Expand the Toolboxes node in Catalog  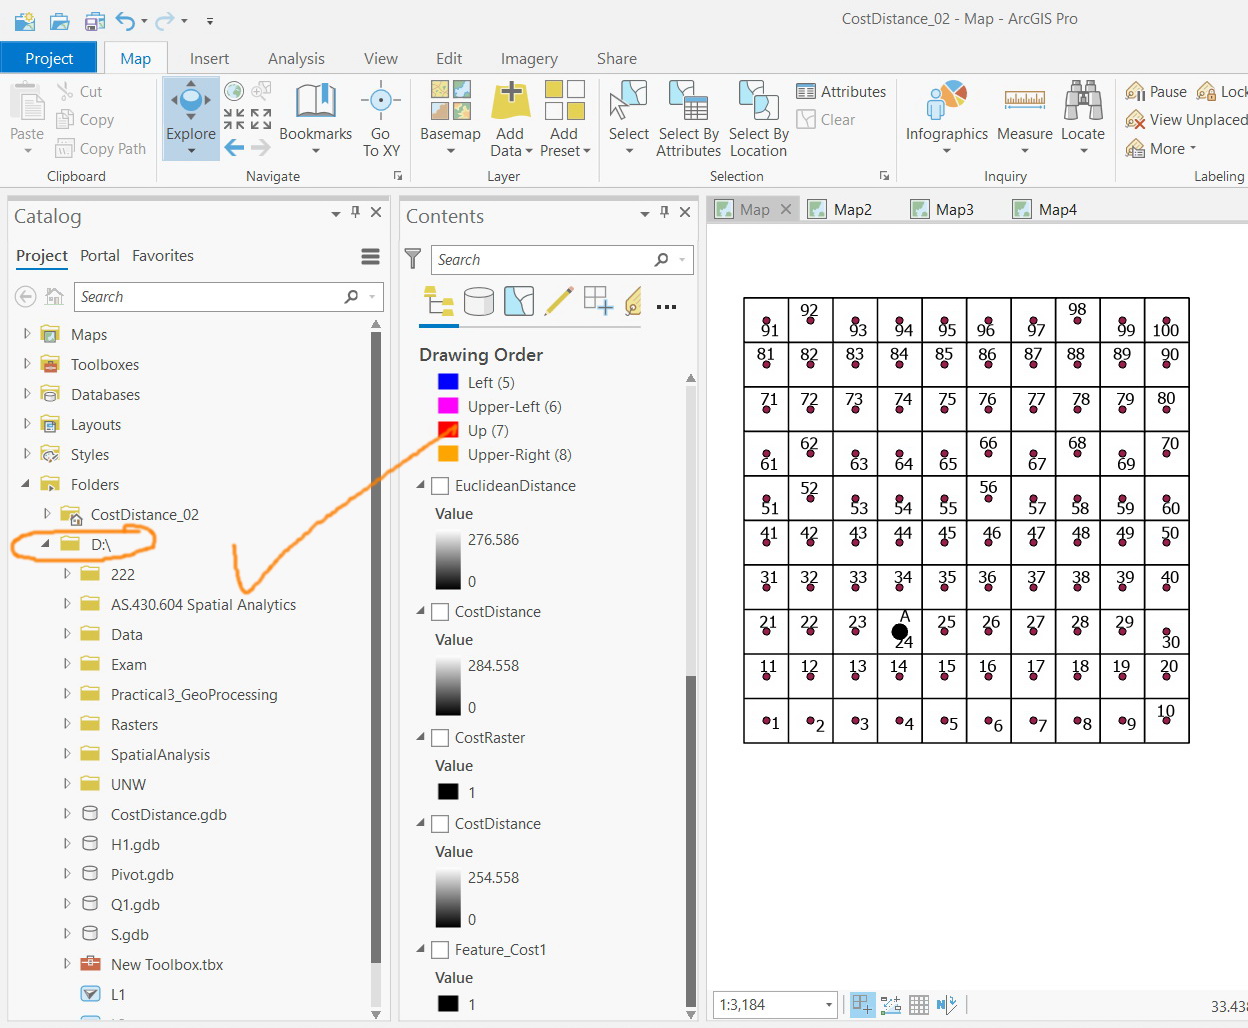pyautogui.click(x=27, y=364)
